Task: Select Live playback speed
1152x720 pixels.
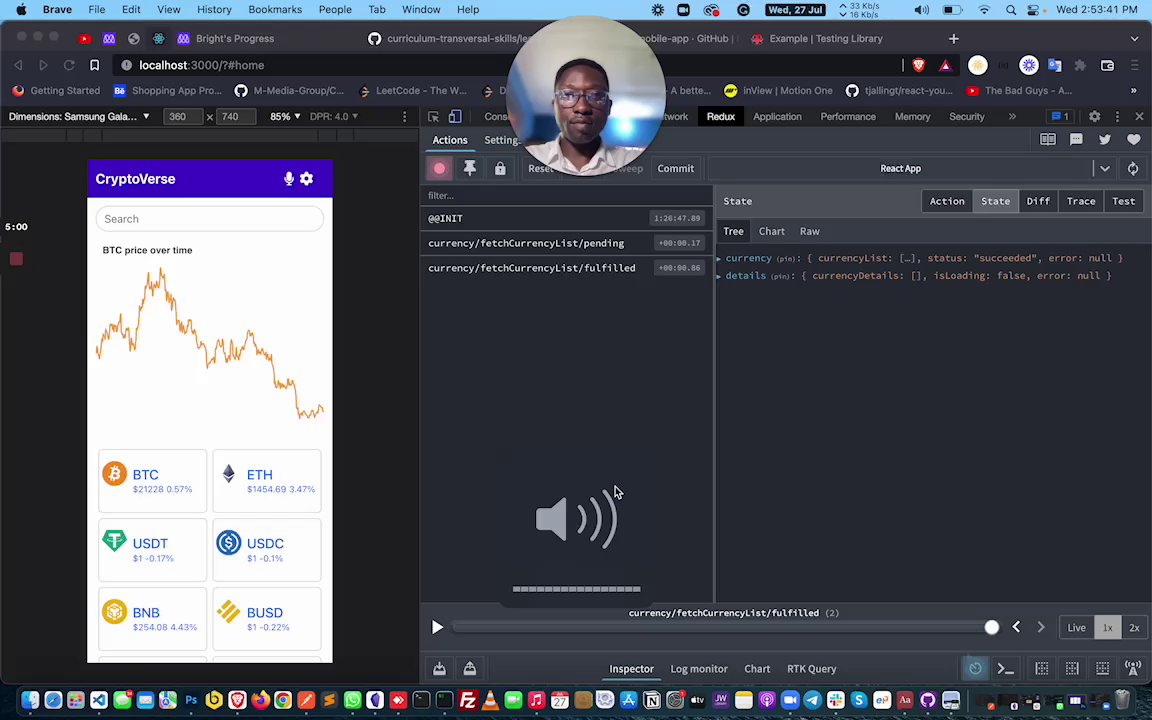Action: [x=1076, y=627]
